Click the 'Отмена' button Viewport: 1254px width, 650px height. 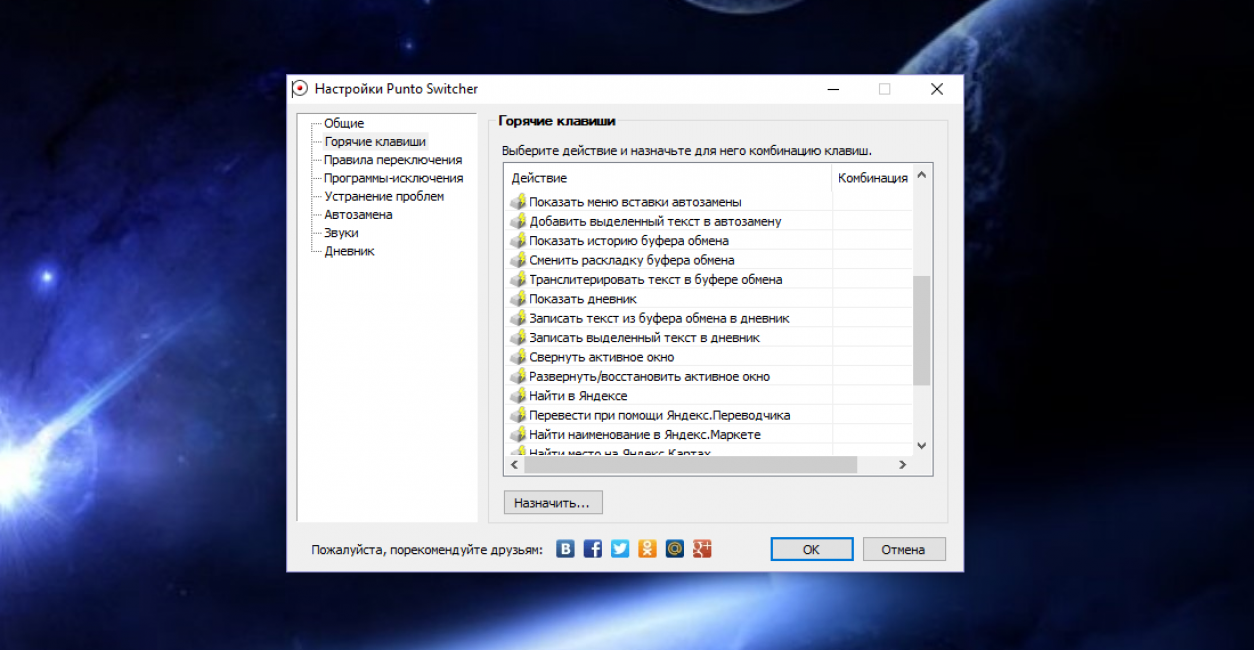tap(903, 549)
